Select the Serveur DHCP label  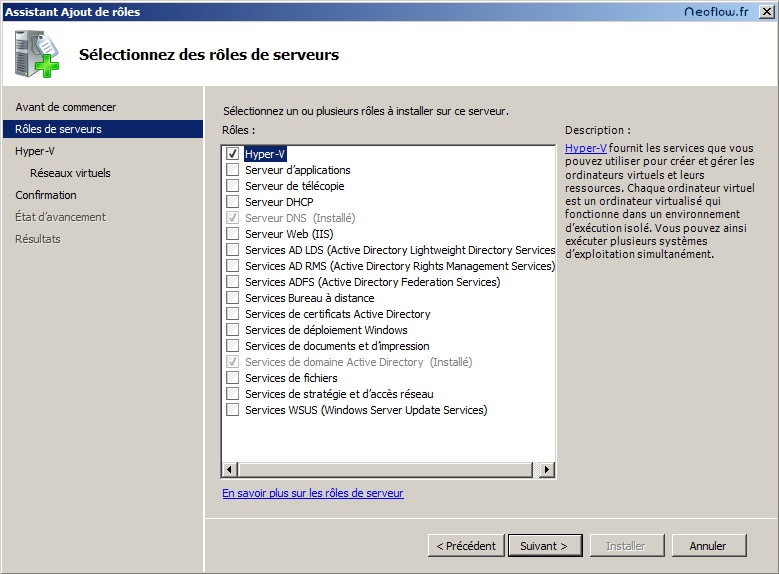tap(279, 202)
